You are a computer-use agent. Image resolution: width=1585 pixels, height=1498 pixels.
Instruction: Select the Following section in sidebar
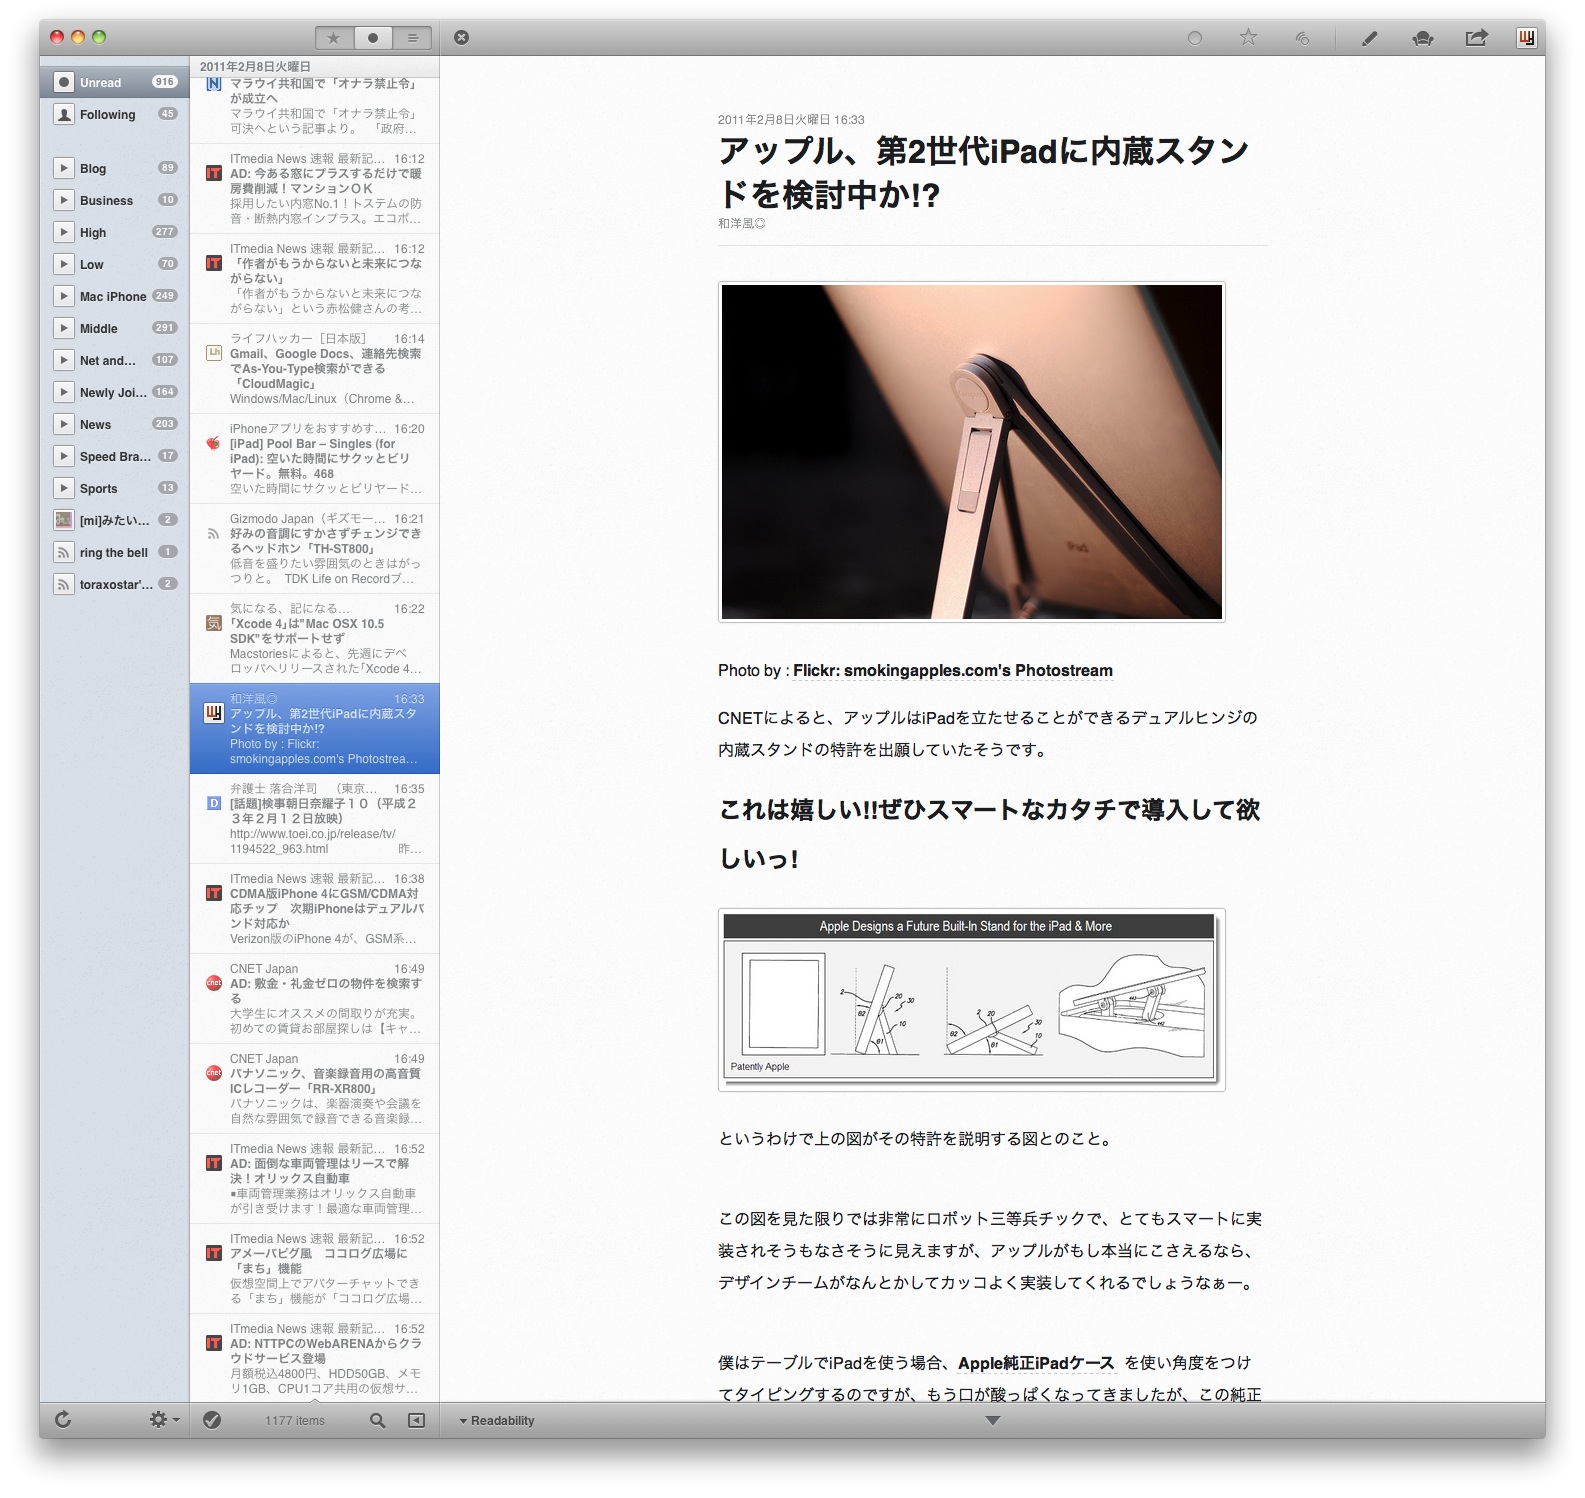pyautogui.click(x=107, y=114)
